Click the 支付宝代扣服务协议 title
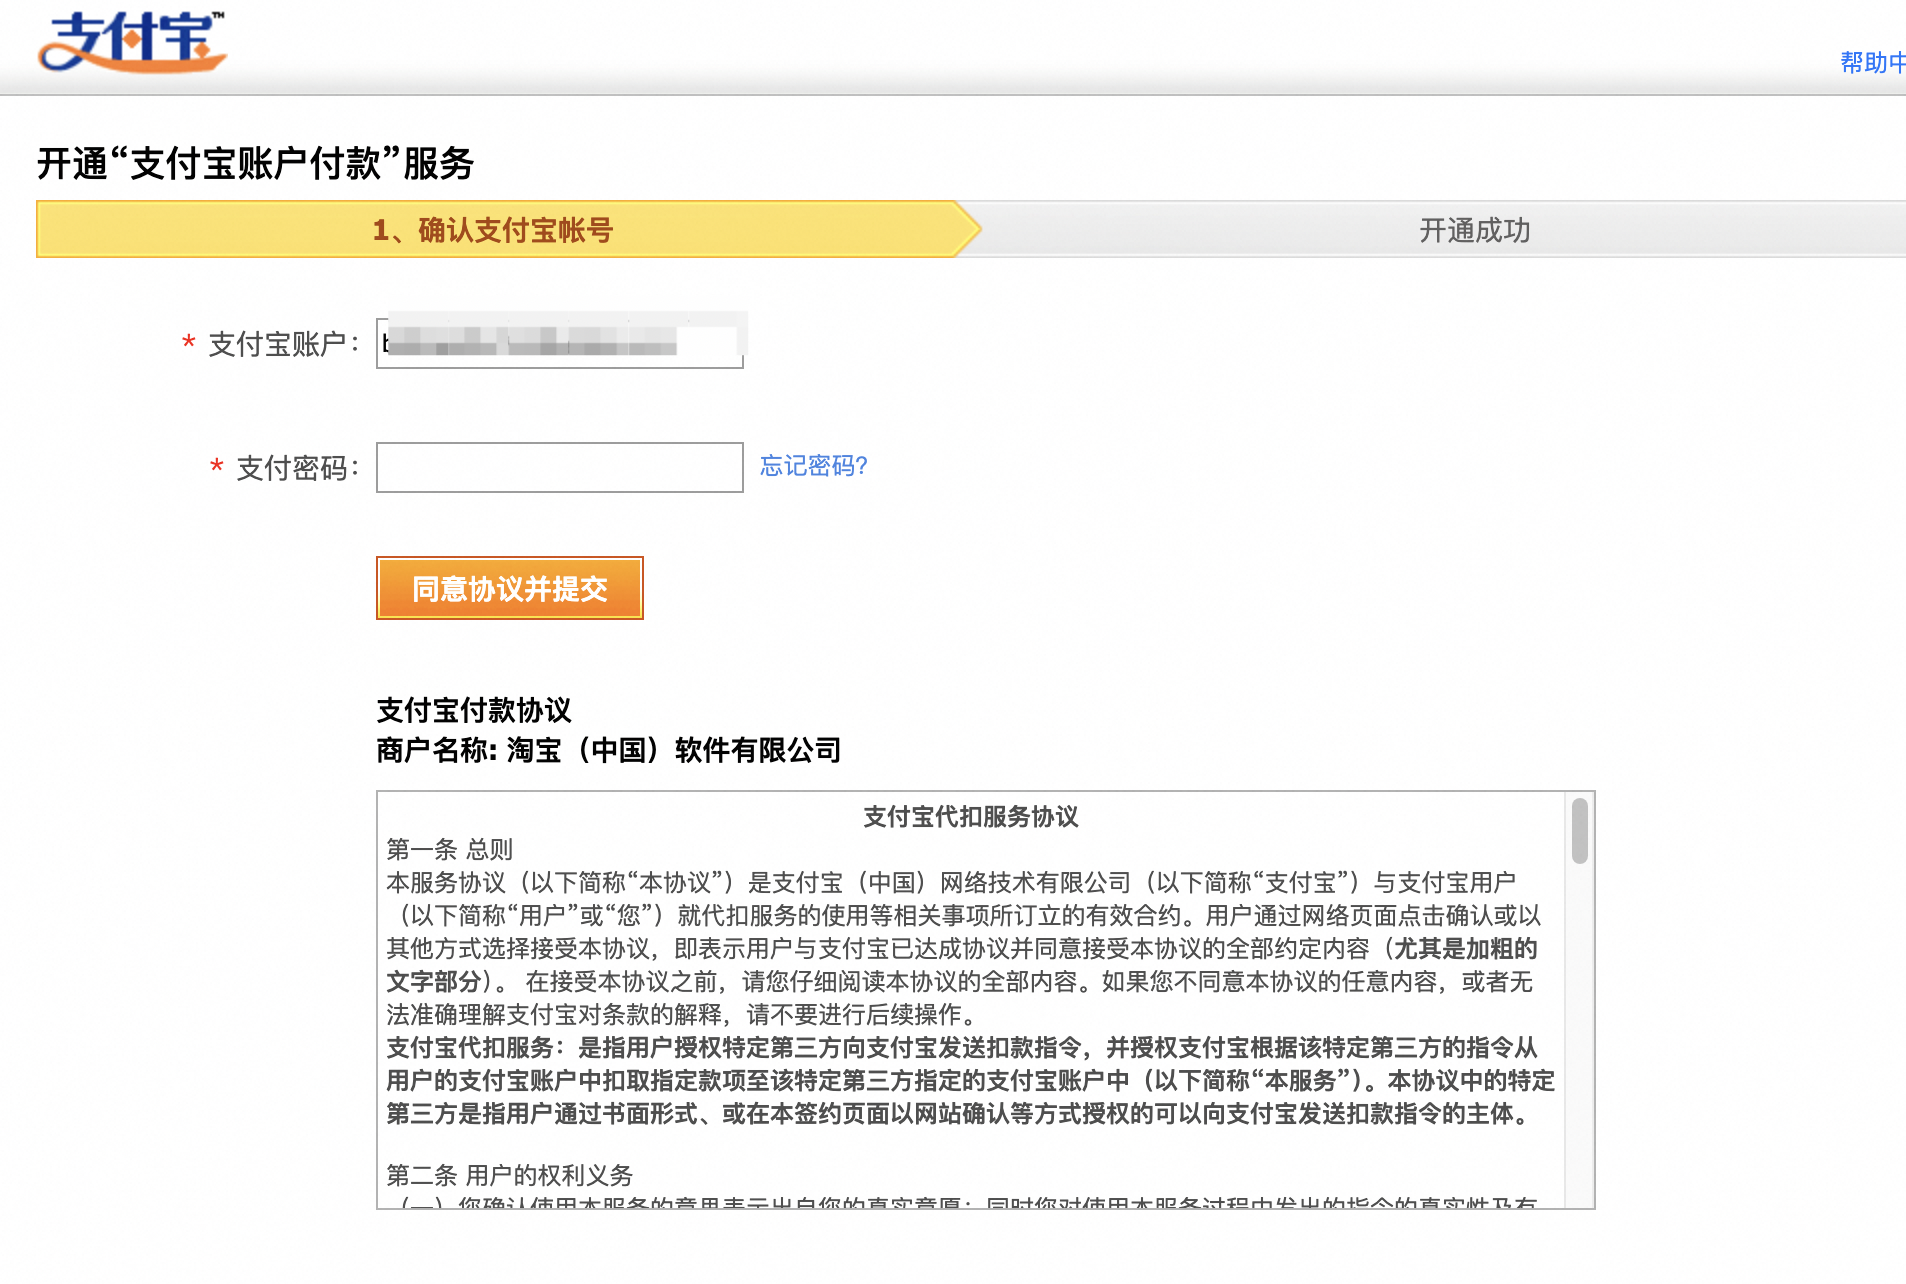This screenshot has height=1284, width=1906. click(971, 817)
